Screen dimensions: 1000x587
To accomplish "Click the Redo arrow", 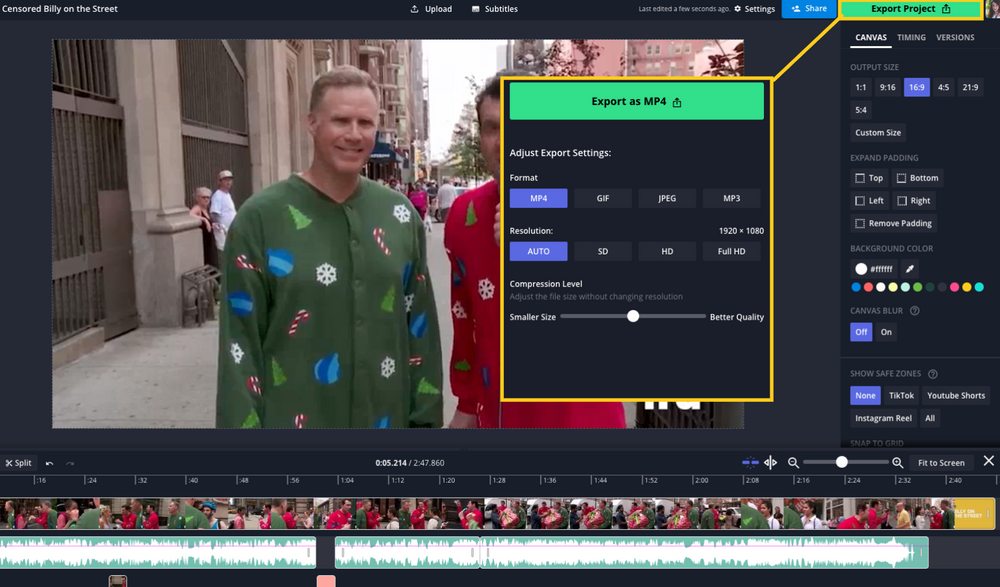I will point(69,462).
